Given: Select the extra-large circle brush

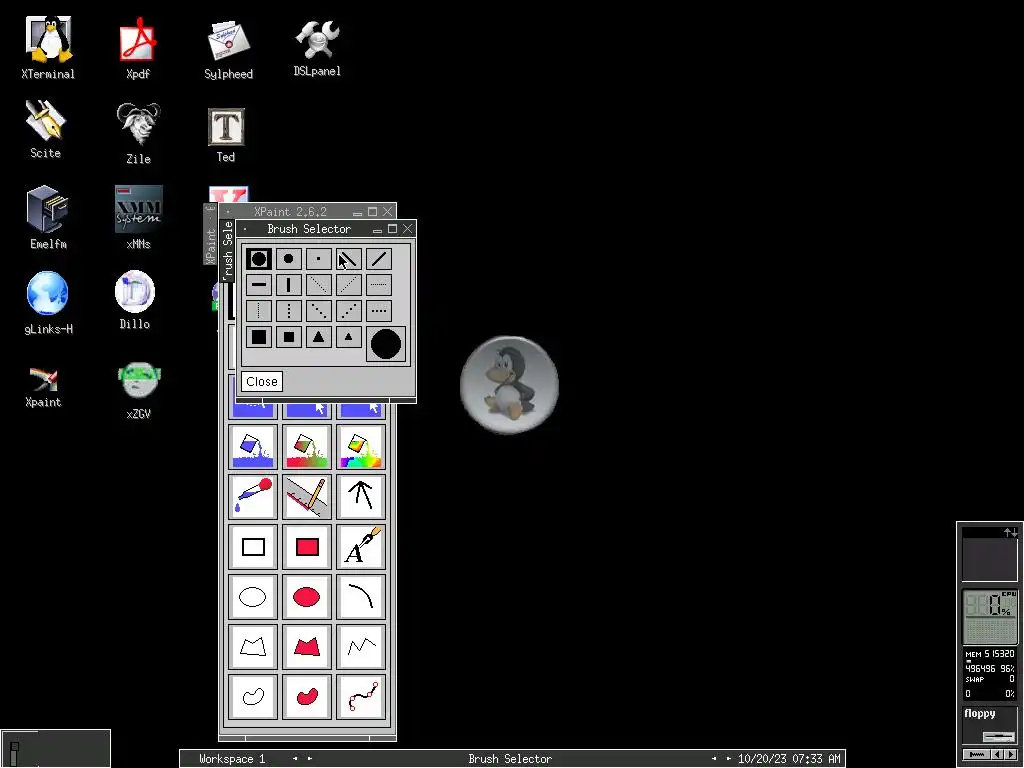Looking at the screenshot, I should [x=386, y=344].
